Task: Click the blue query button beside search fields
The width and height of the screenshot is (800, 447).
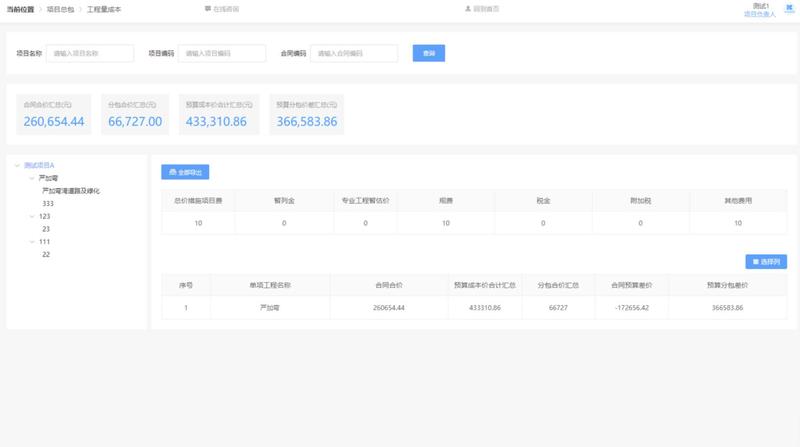Action: tap(429, 53)
